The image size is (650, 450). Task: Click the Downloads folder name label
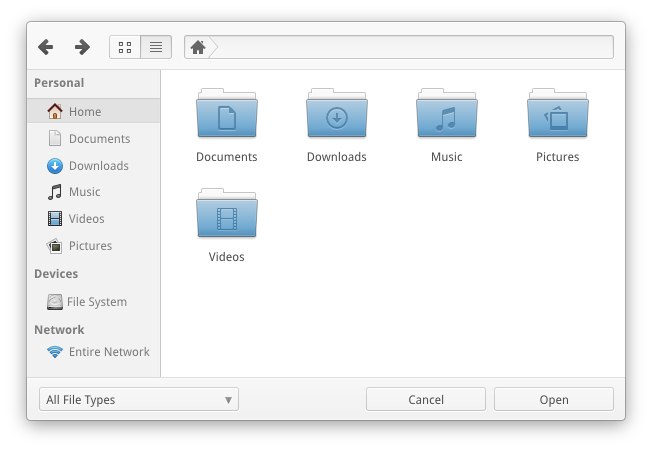[337, 157]
